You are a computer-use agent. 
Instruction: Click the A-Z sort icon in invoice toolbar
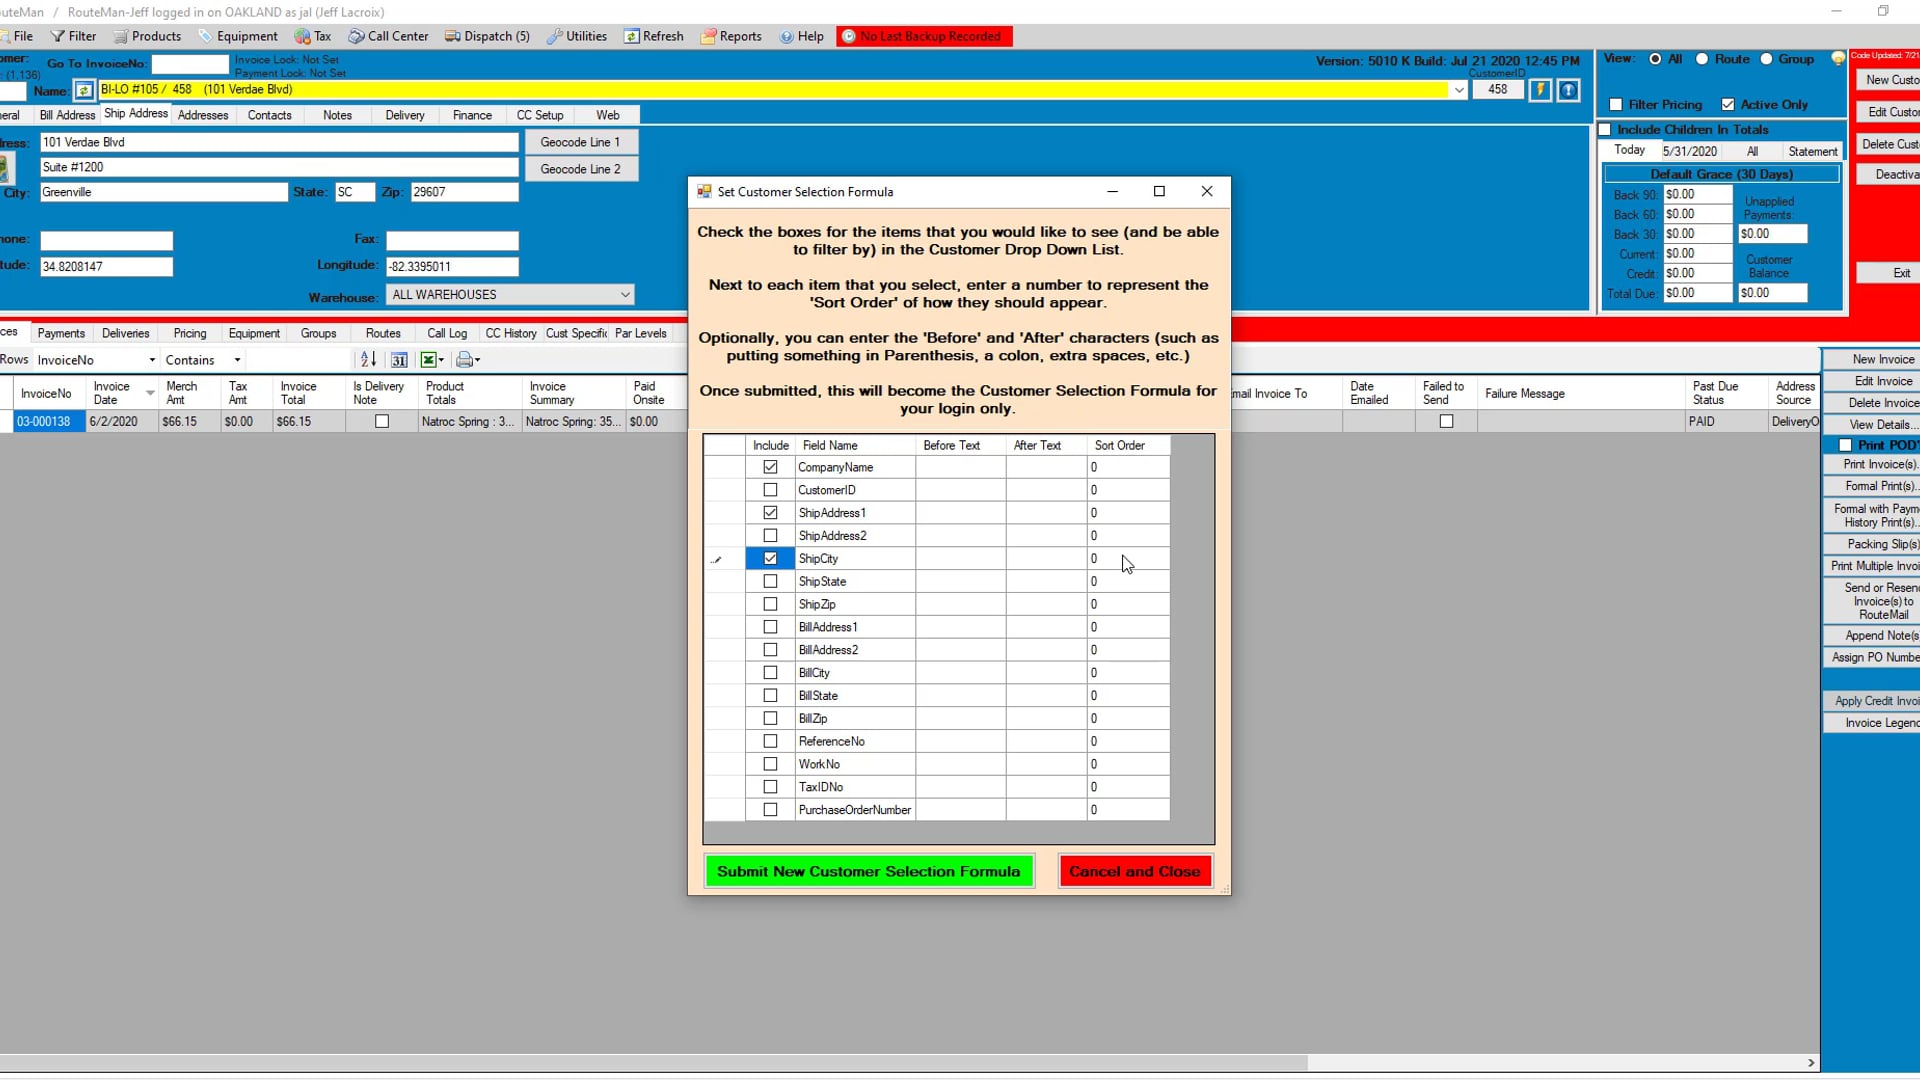tap(368, 360)
